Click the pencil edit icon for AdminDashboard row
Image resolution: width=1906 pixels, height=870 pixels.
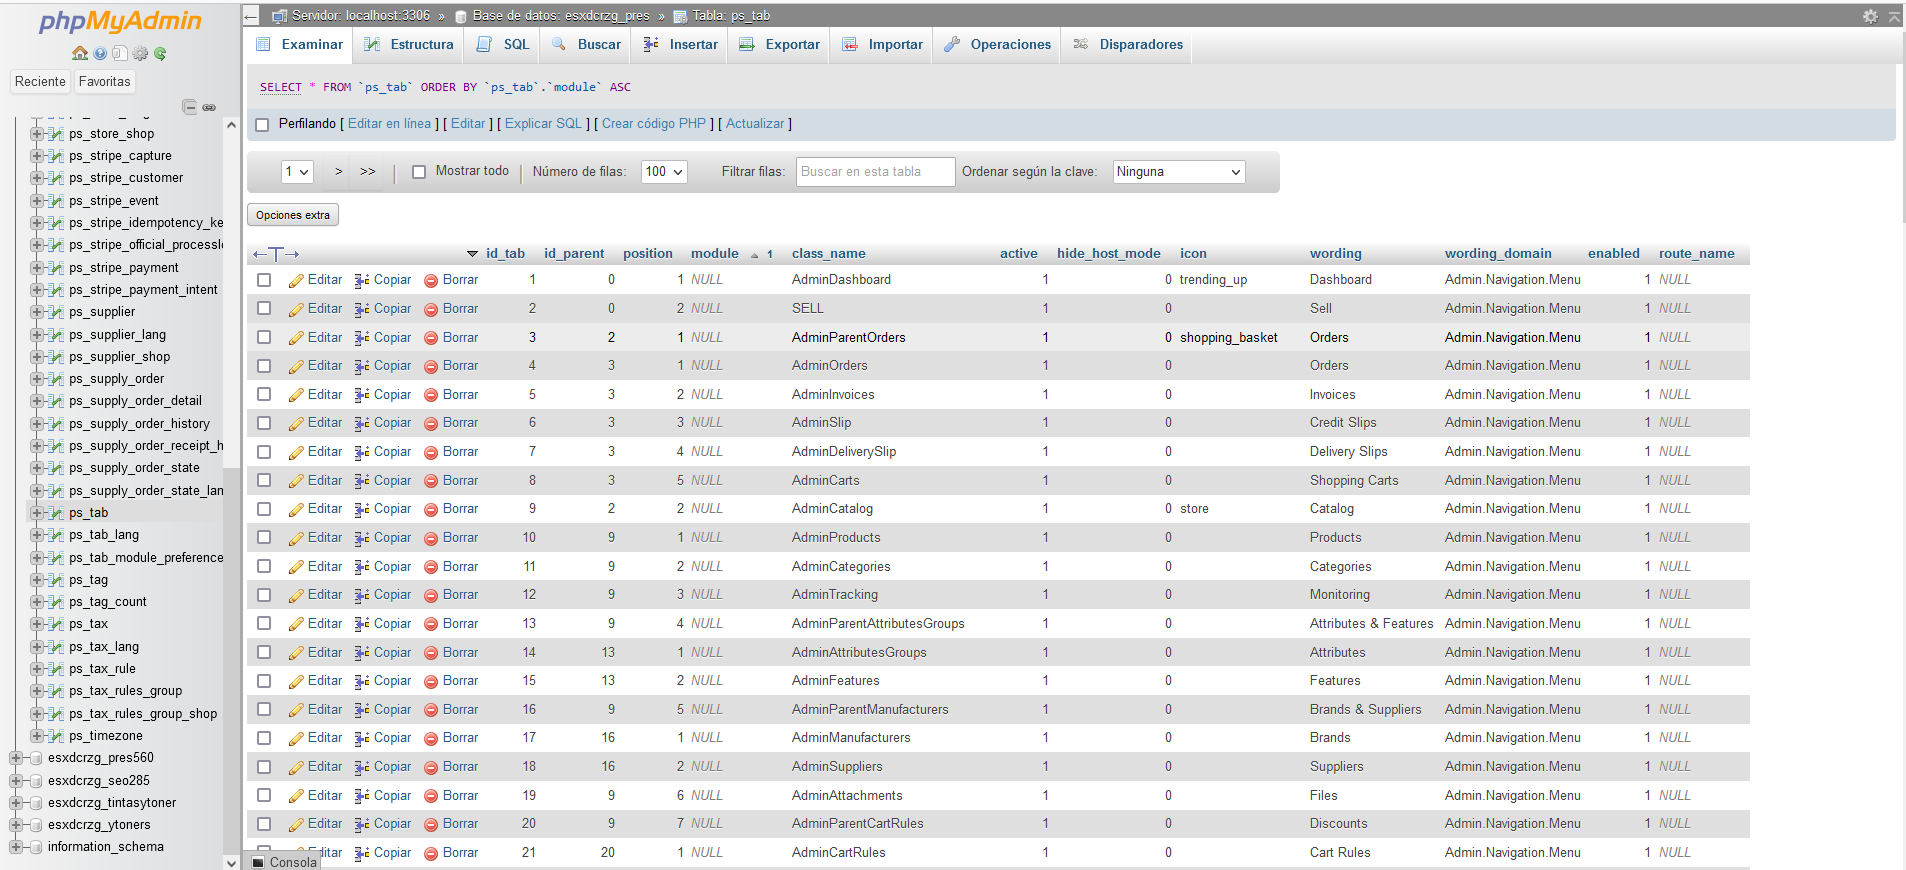[296, 281]
